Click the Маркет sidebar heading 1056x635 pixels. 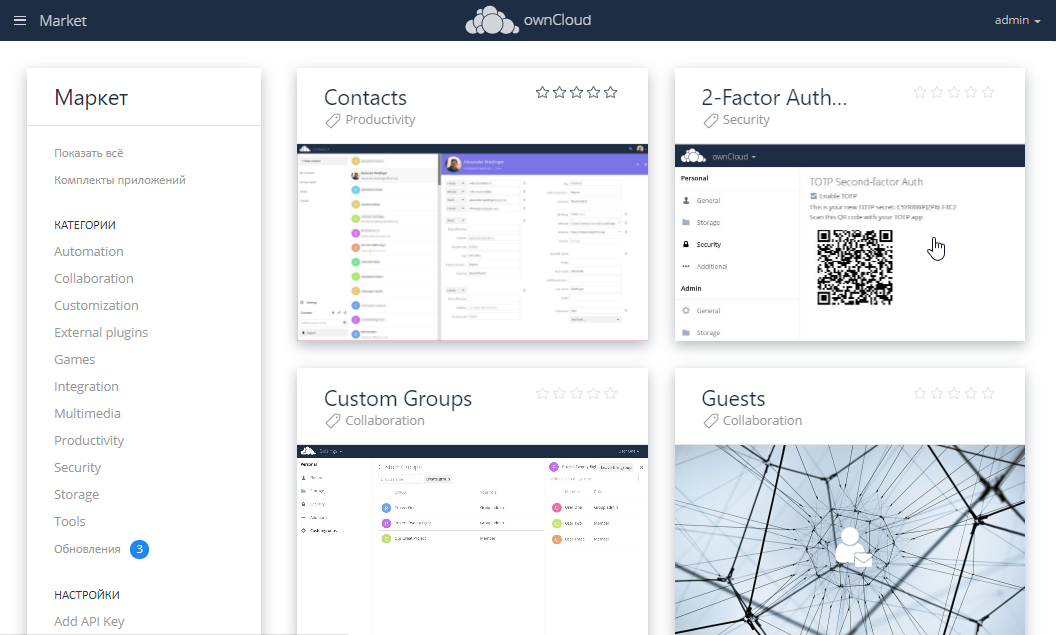(x=91, y=98)
